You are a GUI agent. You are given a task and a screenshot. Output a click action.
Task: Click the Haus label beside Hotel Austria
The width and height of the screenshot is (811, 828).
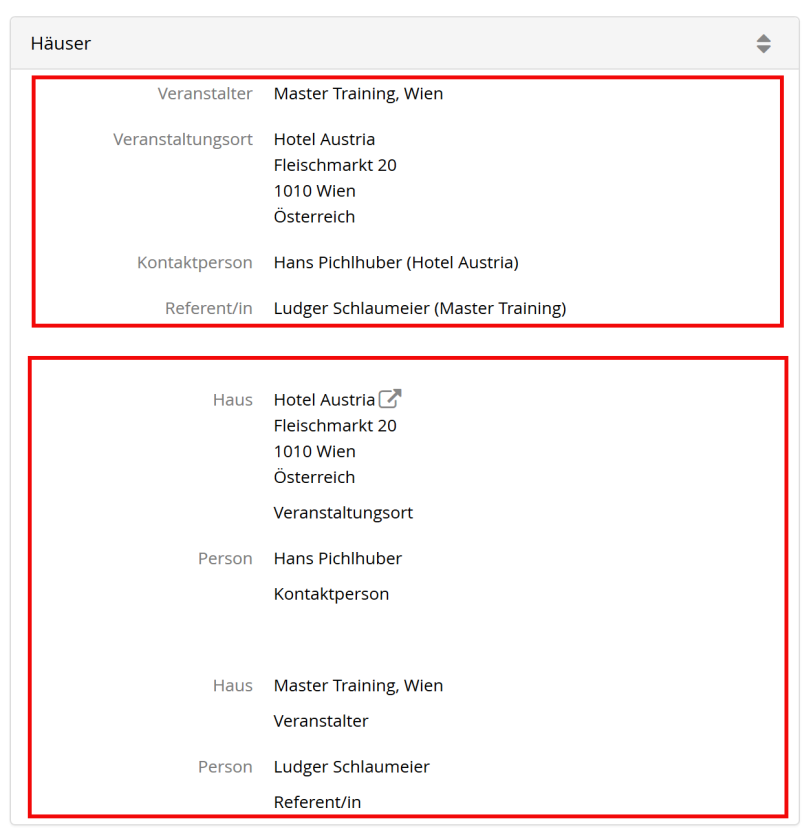(233, 400)
